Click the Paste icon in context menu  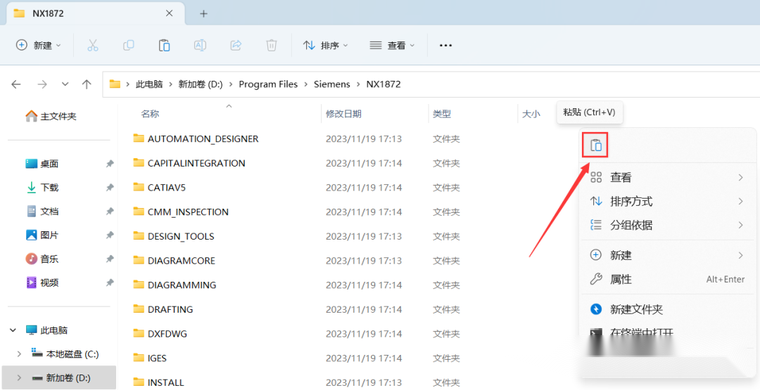point(596,145)
